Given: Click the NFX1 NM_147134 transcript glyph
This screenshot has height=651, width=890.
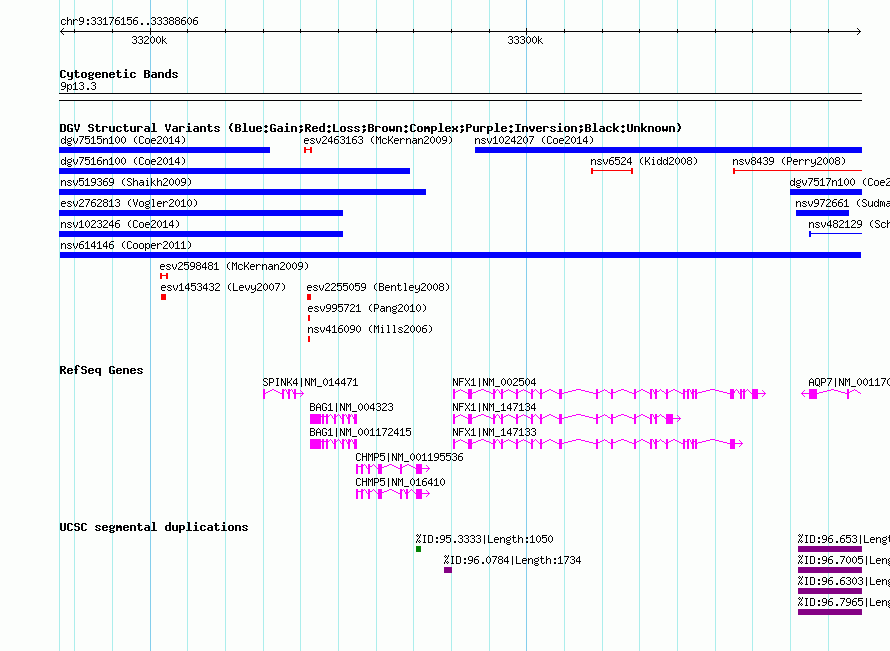Looking at the screenshot, I should coord(567,419).
